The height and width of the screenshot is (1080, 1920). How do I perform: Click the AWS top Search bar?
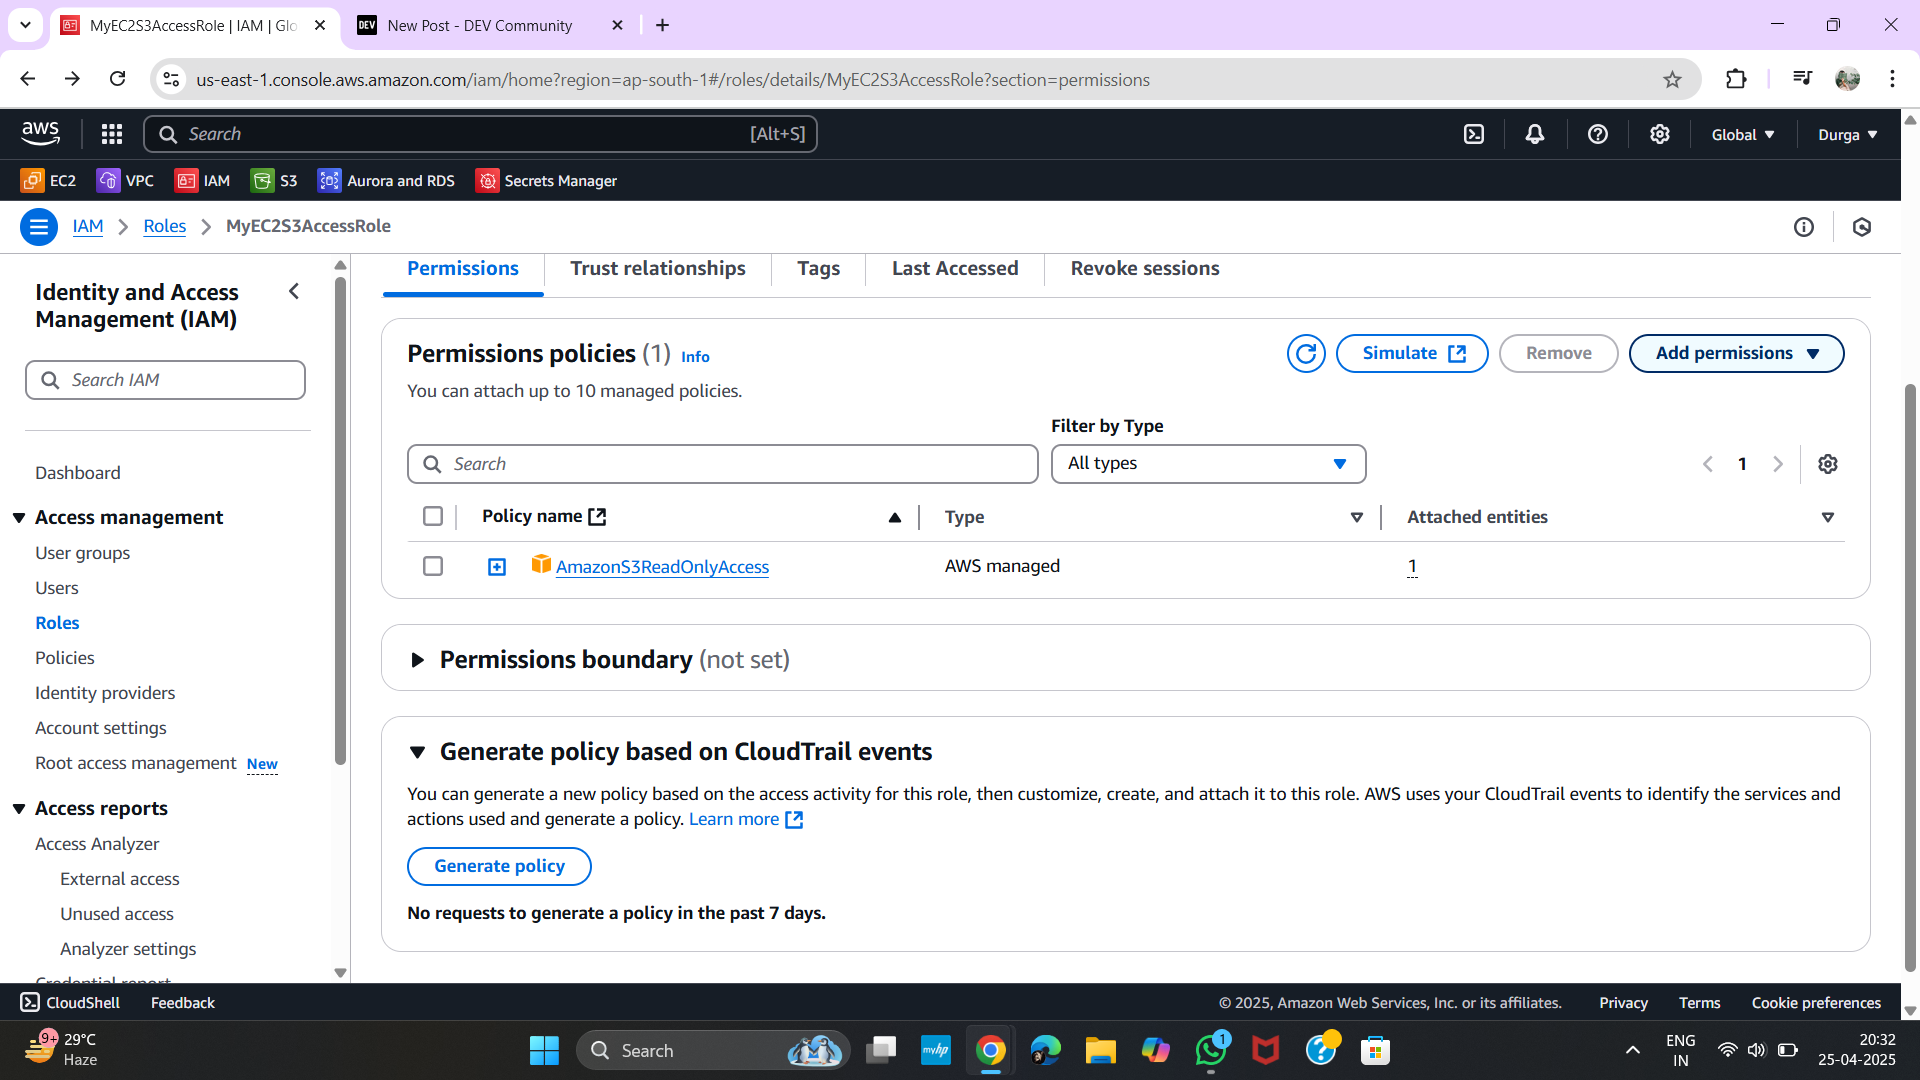(480, 134)
